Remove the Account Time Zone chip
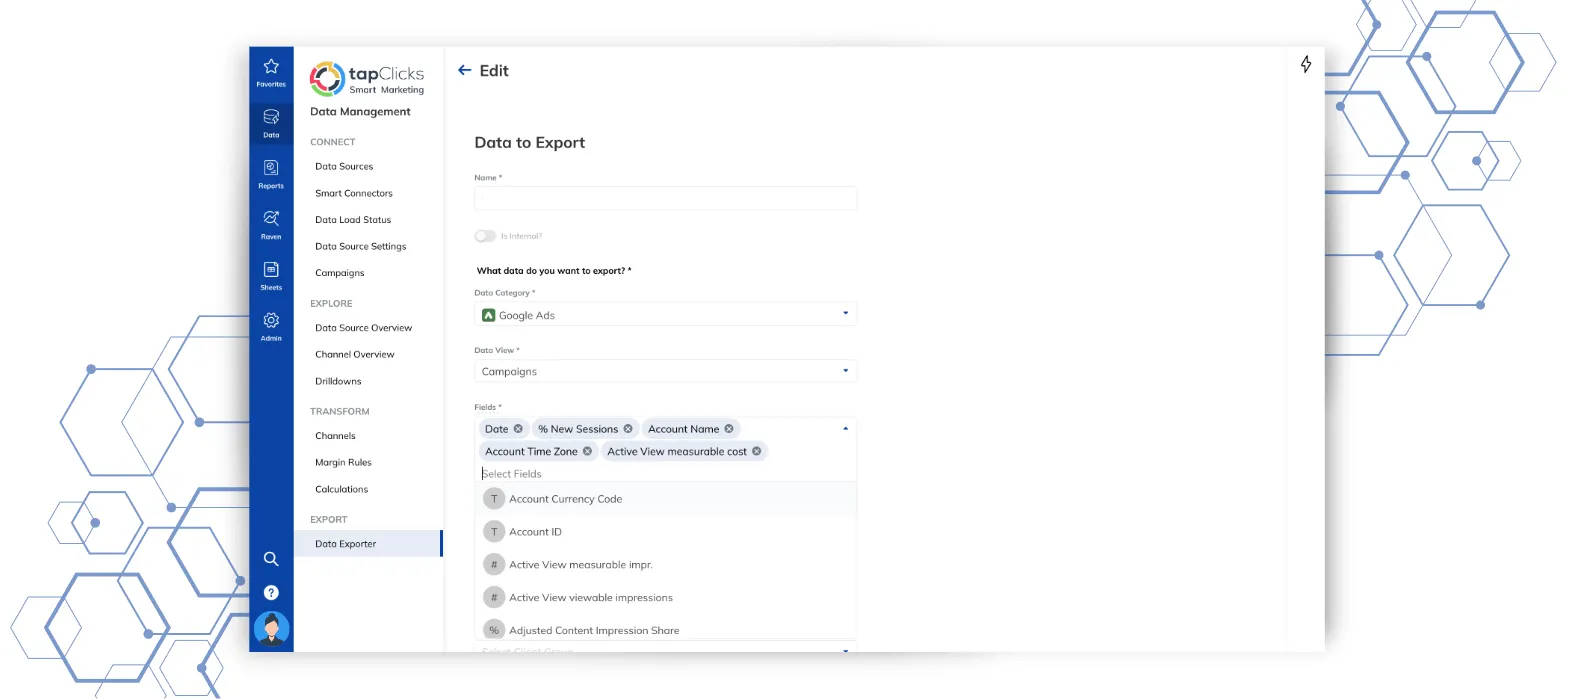This screenshot has width=1575, height=700. (587, 452)
